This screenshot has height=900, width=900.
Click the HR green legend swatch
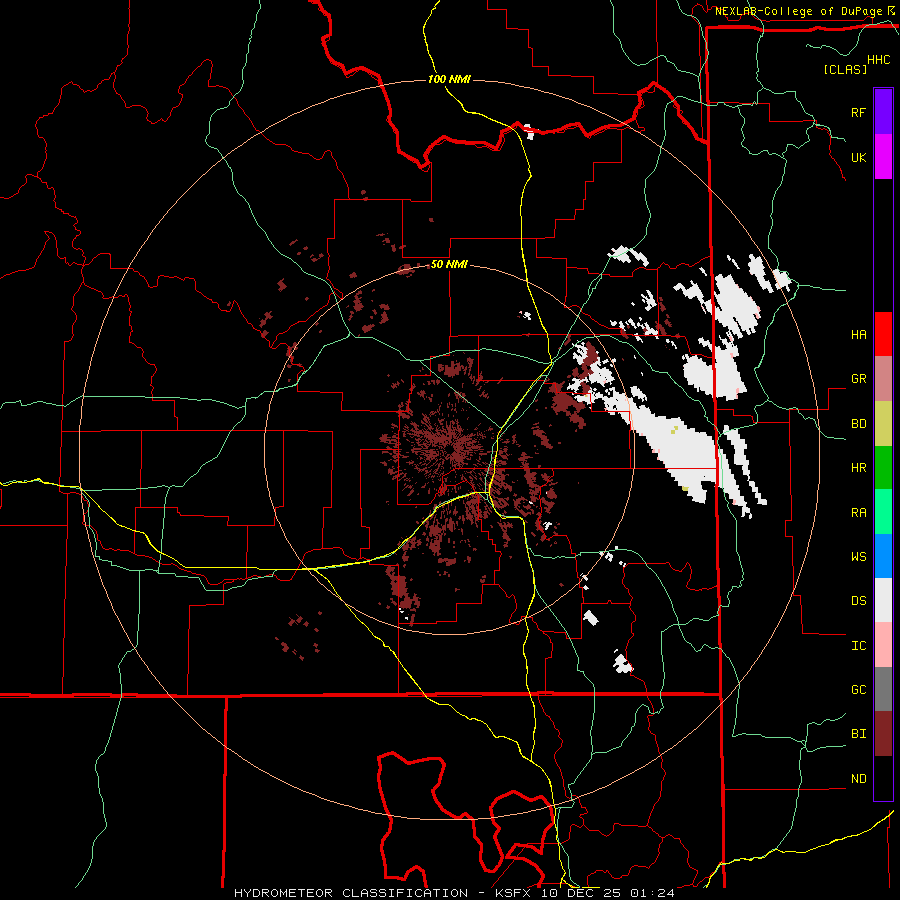coord(883,468)
